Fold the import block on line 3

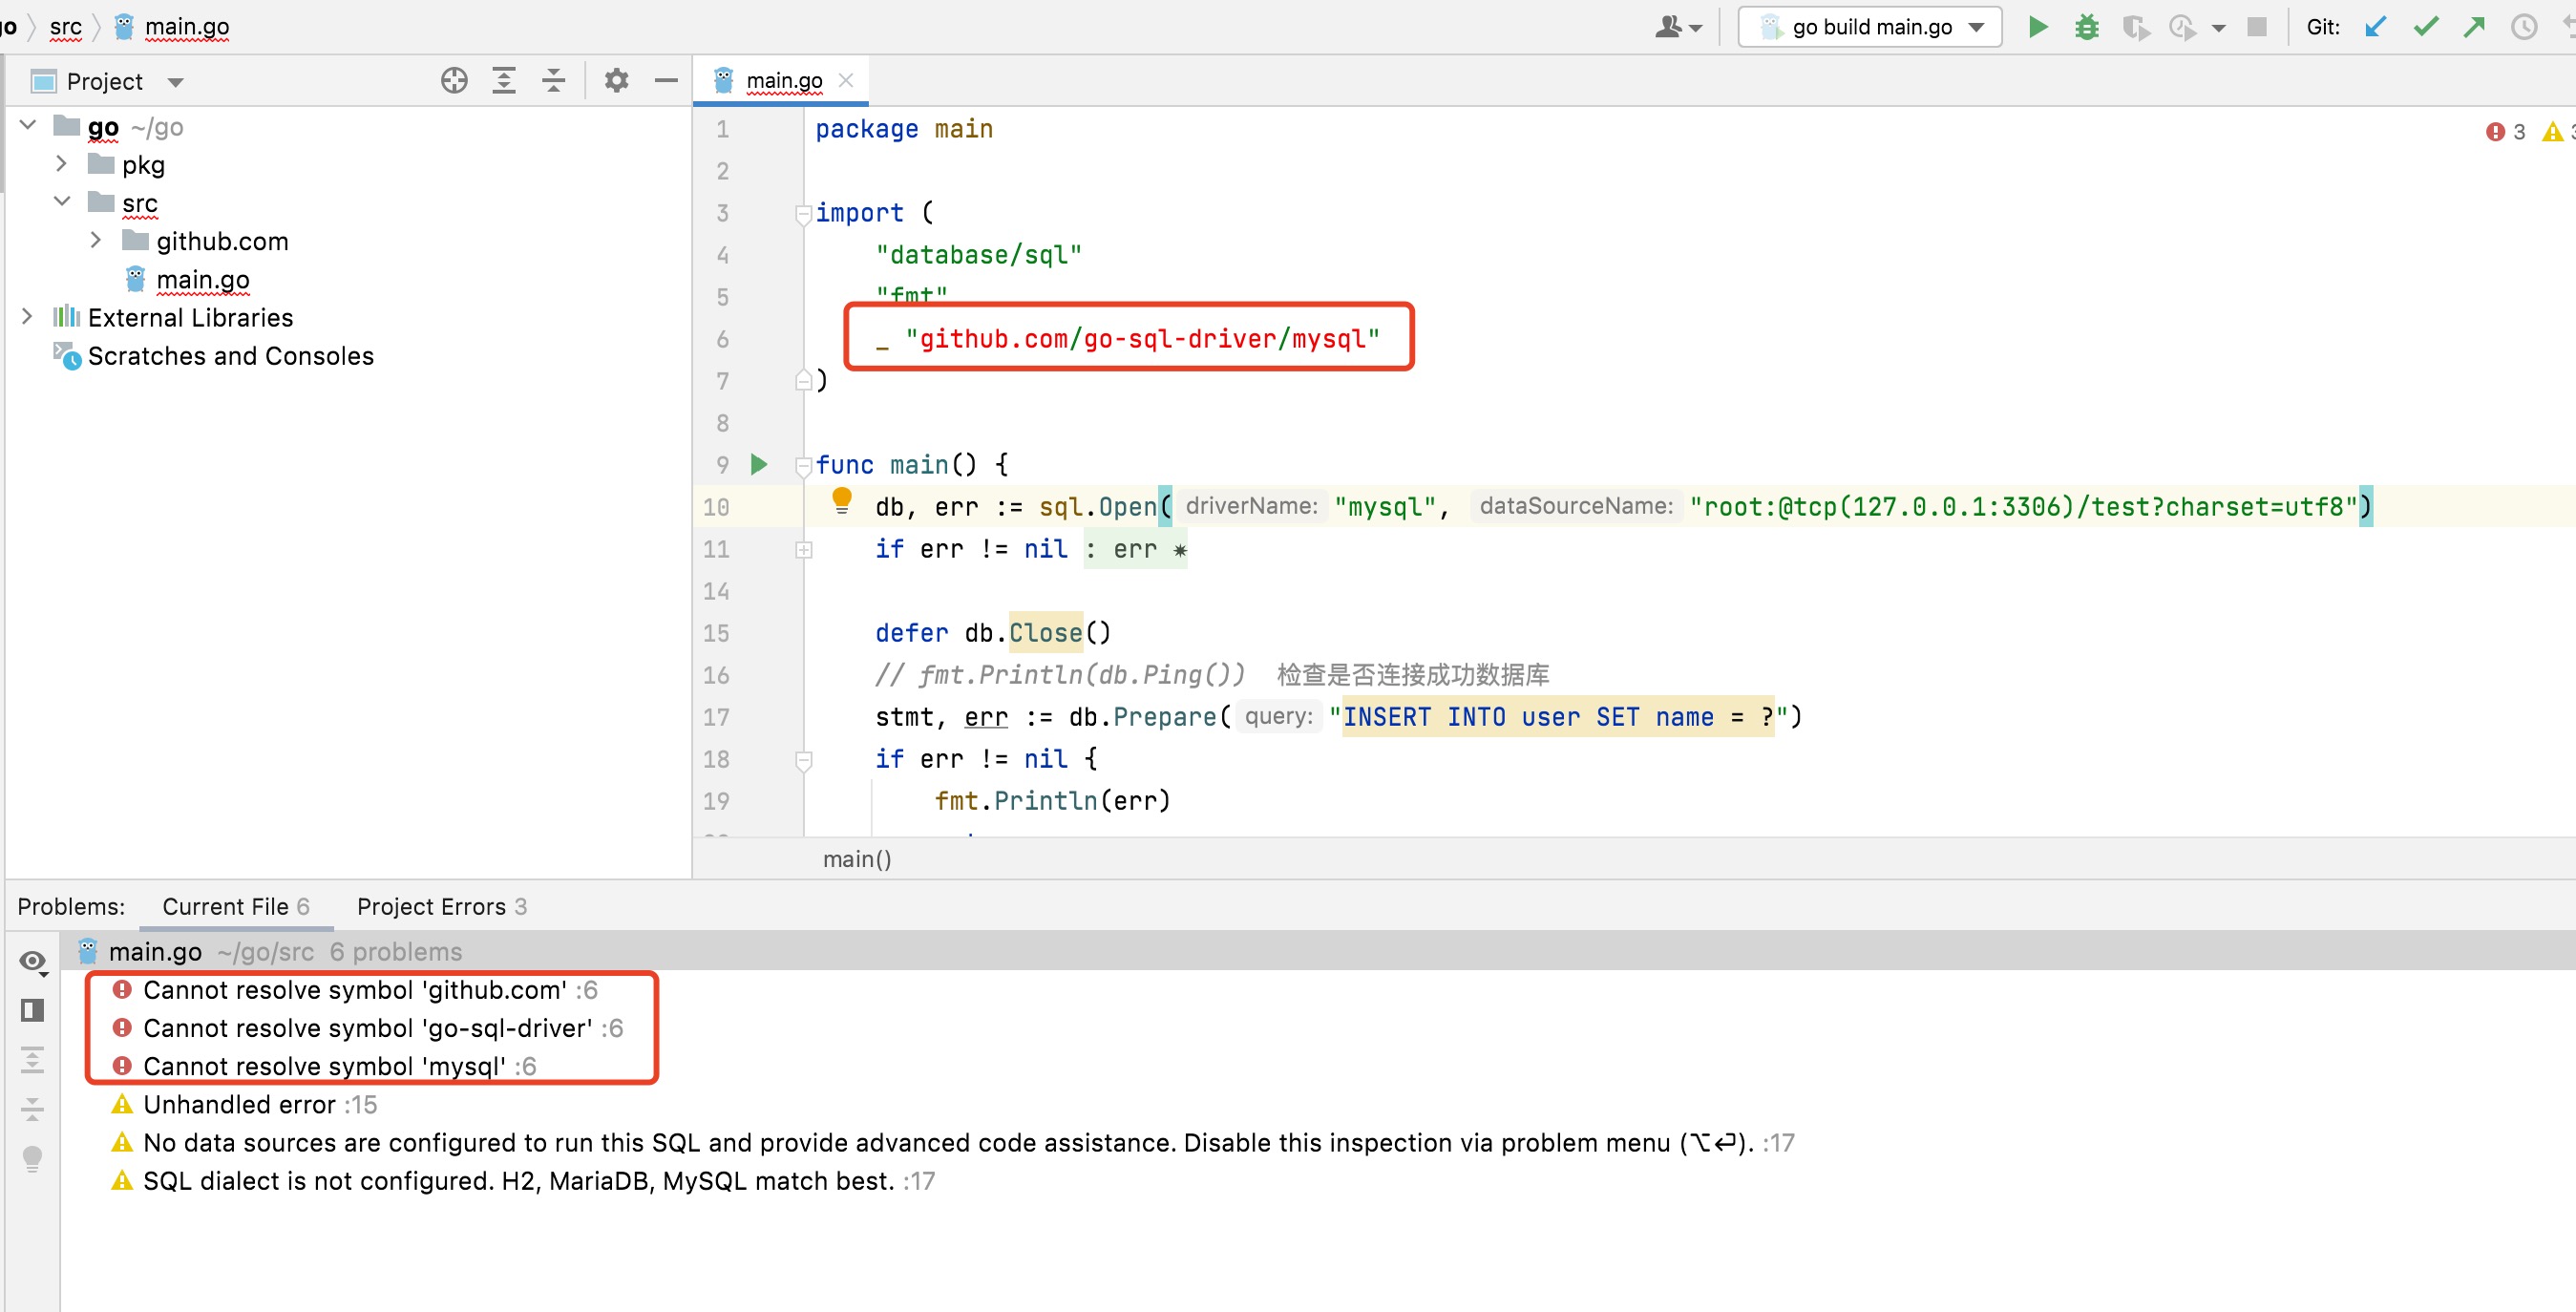coord(803,214)
